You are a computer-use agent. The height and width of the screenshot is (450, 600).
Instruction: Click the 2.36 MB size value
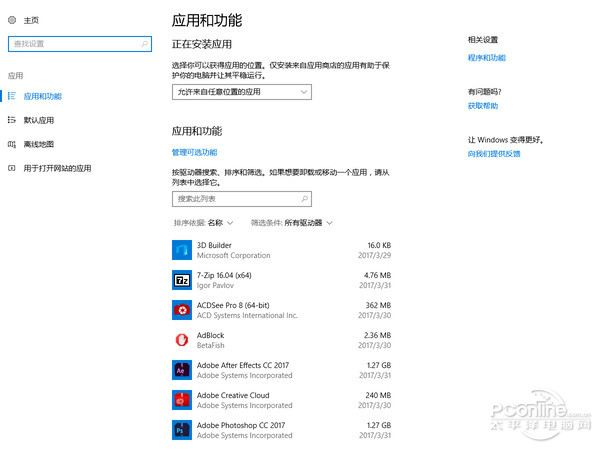(x=377, y=335)
